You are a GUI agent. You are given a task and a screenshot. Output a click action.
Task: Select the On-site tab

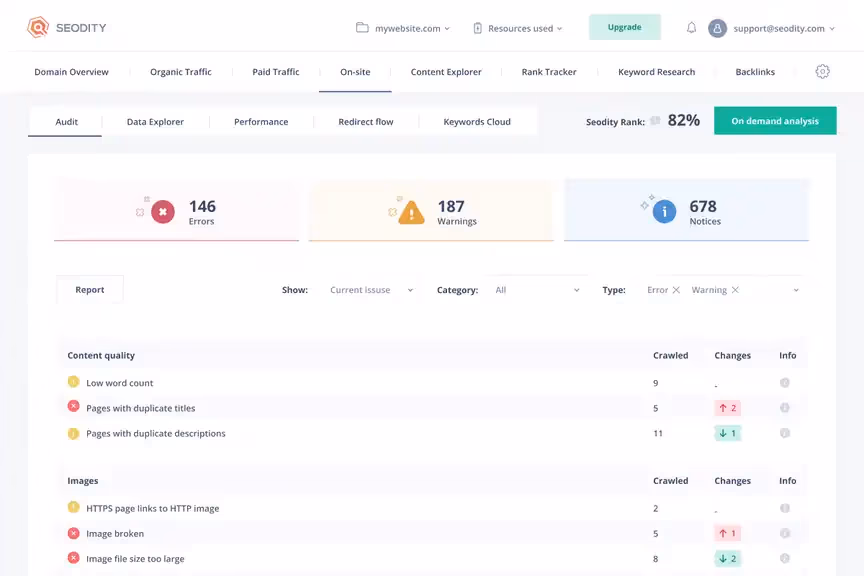[x=355, y=72]
